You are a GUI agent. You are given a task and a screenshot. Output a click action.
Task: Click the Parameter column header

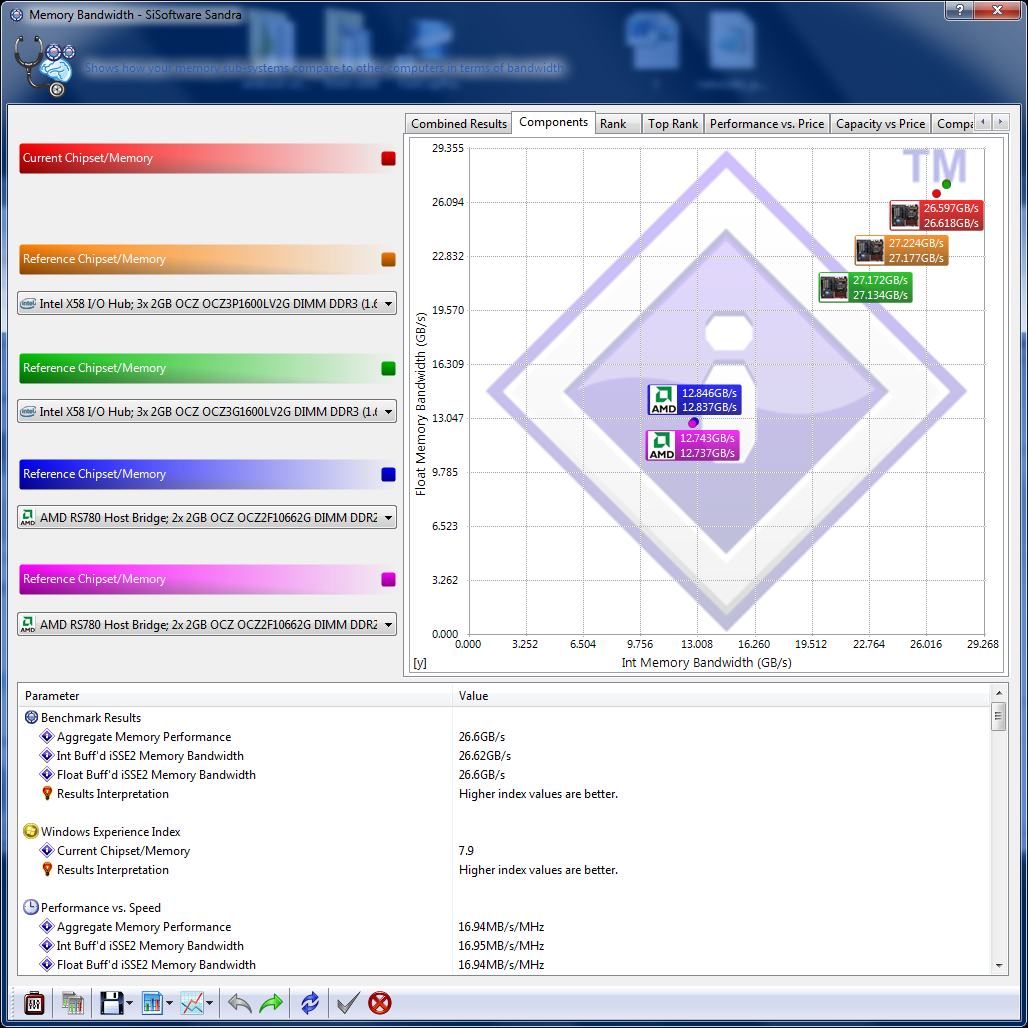pos(235,696)
